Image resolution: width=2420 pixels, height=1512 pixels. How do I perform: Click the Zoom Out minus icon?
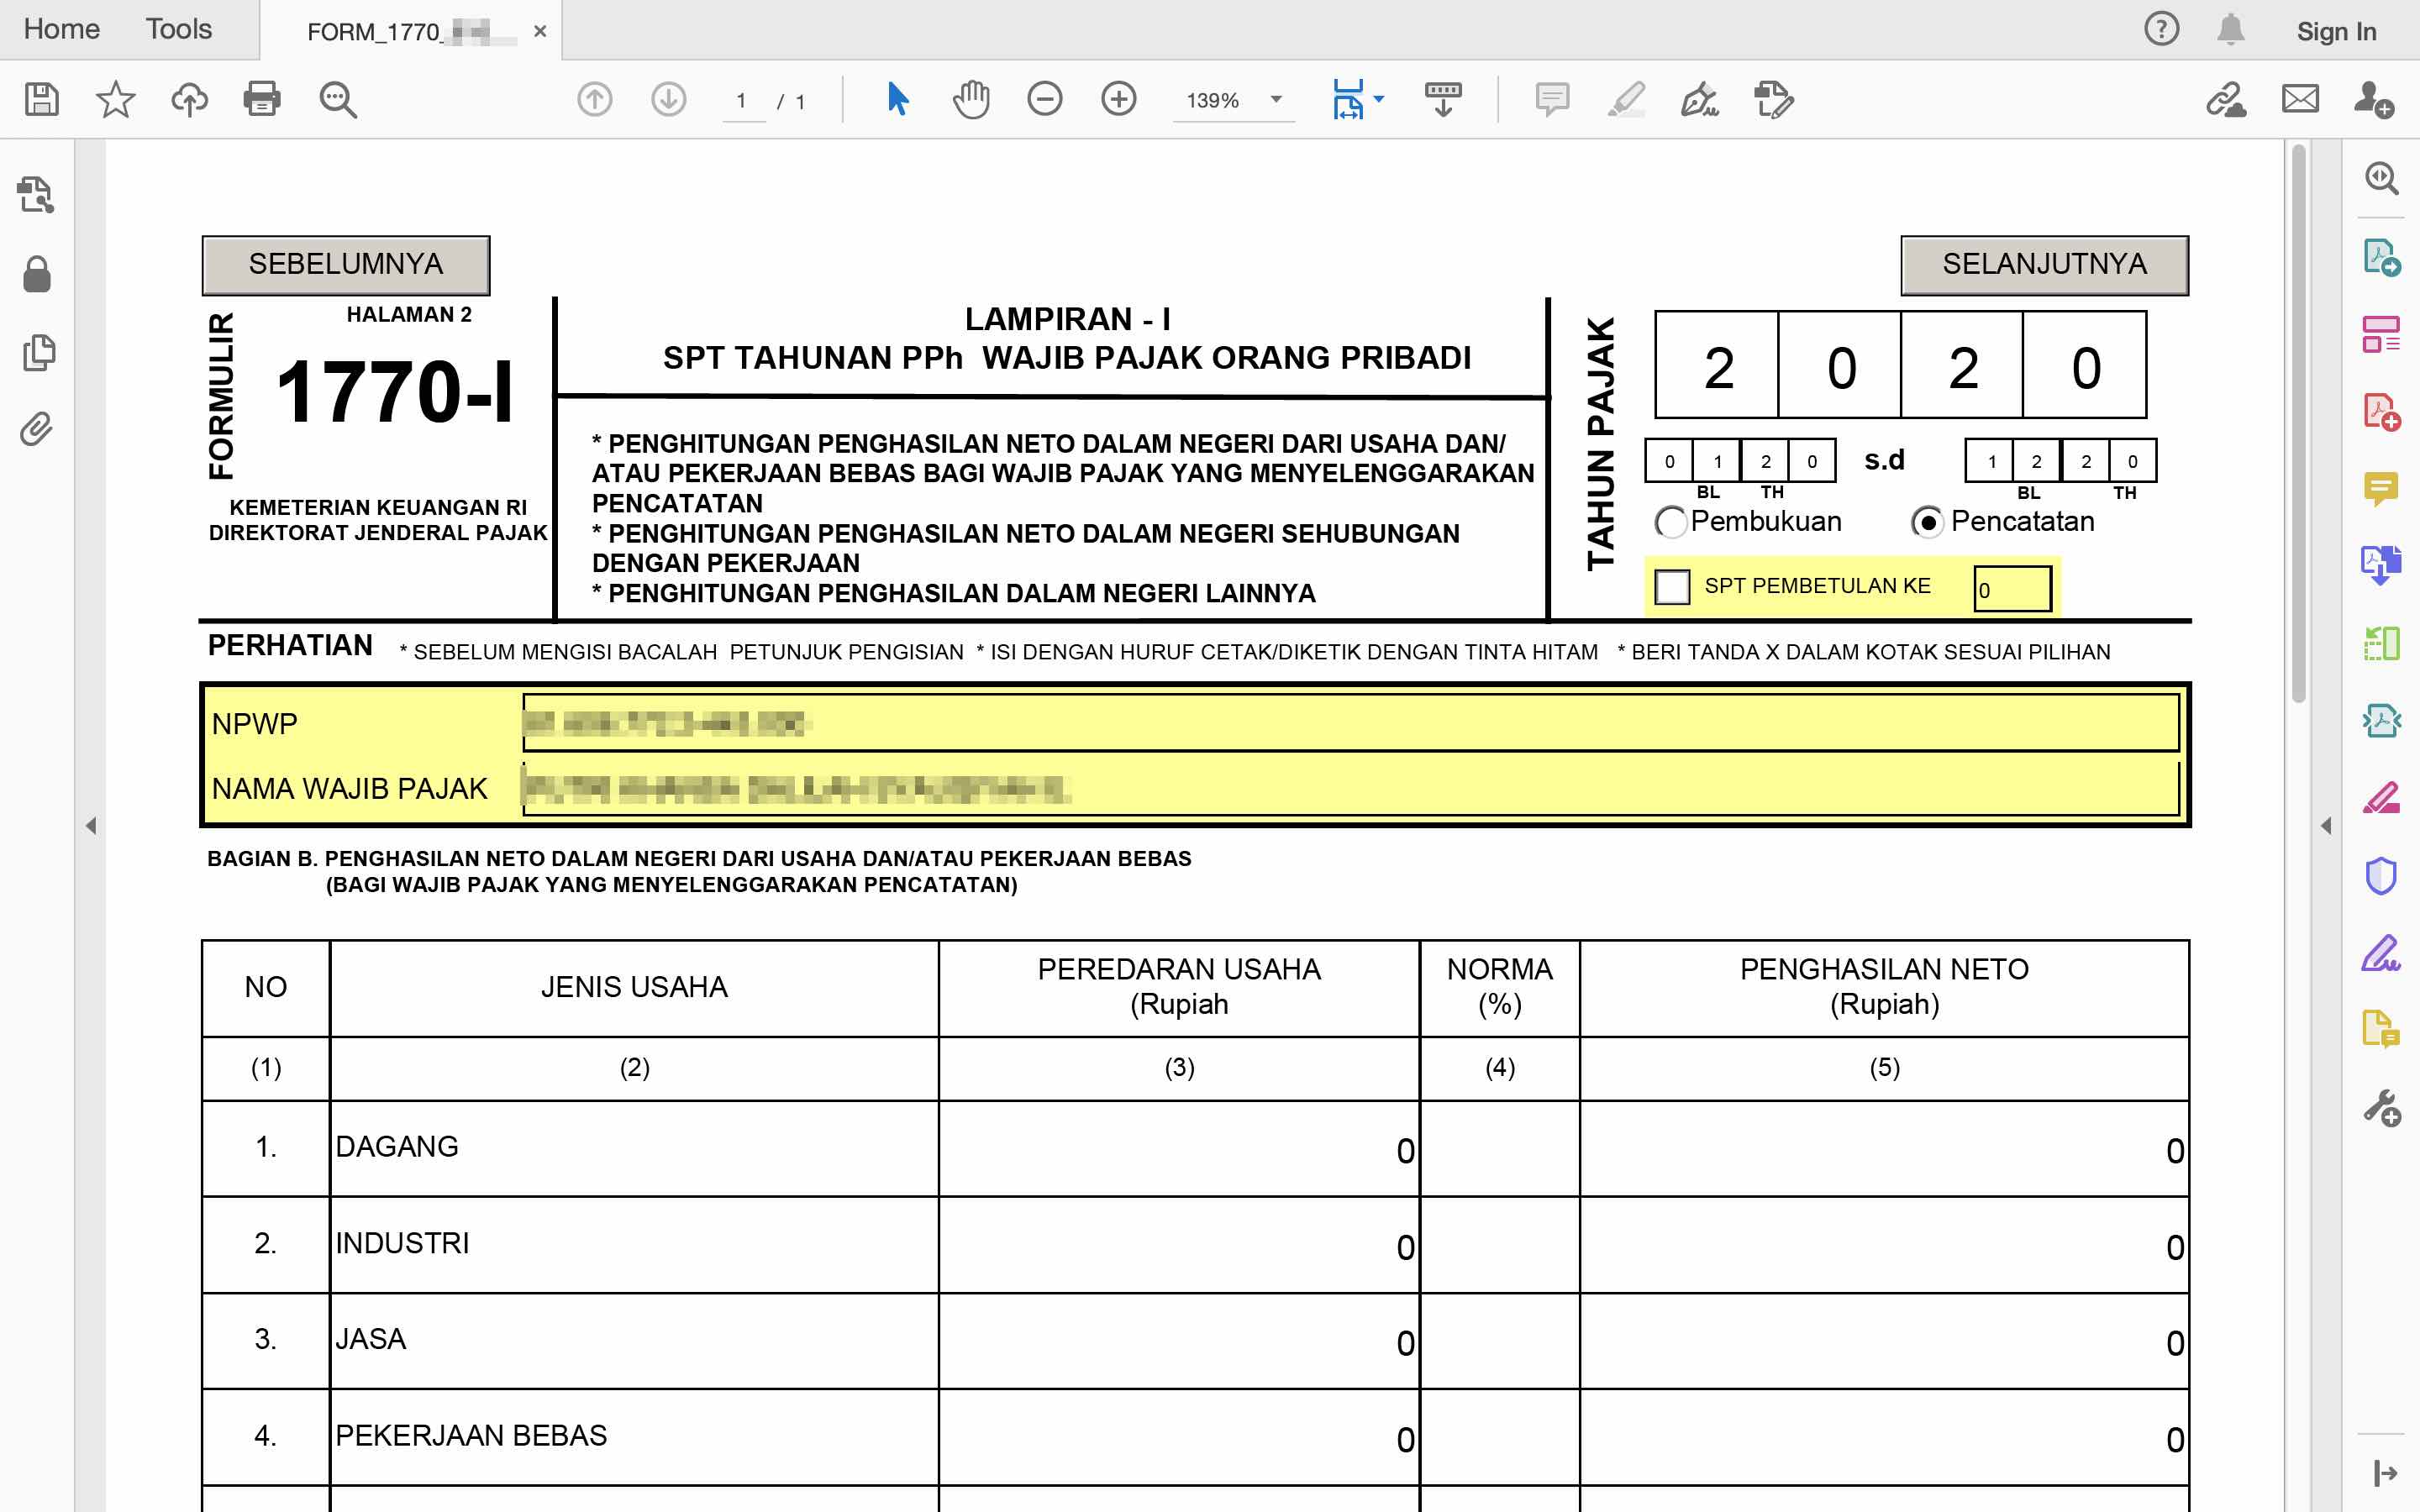point(1044,99)
